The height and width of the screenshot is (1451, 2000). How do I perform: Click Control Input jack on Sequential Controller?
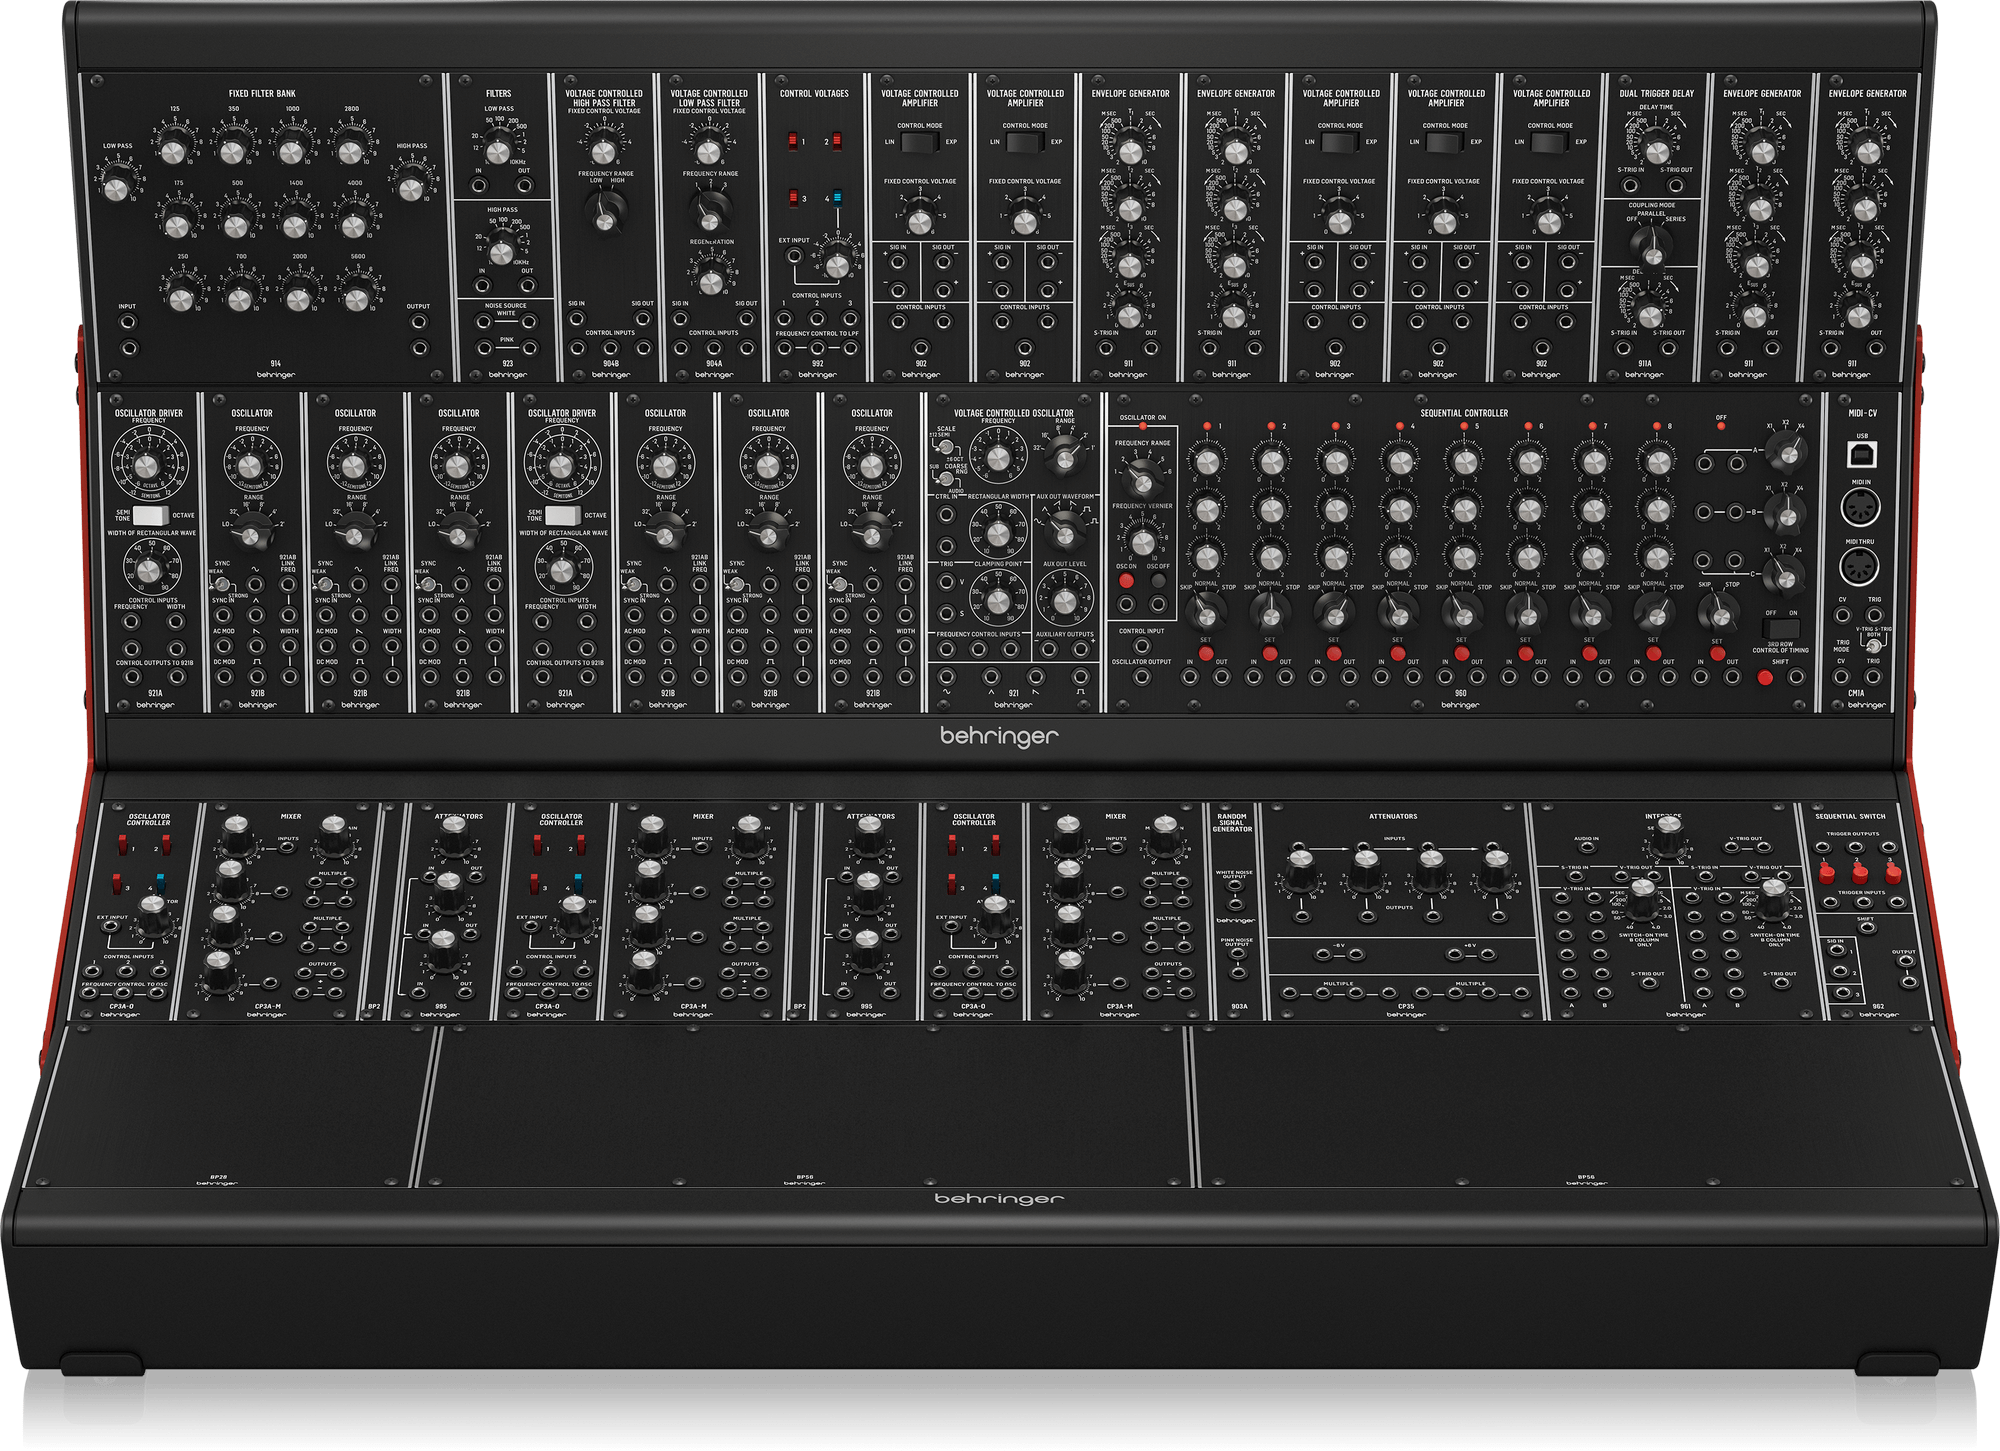click(x=1141, y=647)
